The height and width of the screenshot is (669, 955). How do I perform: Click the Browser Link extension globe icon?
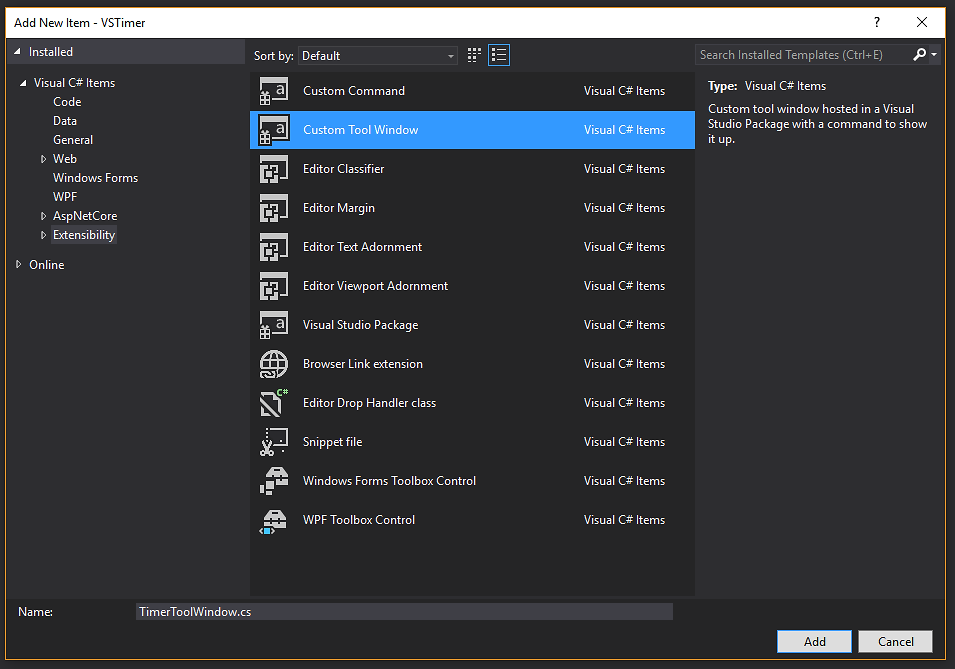coord(273,364)
